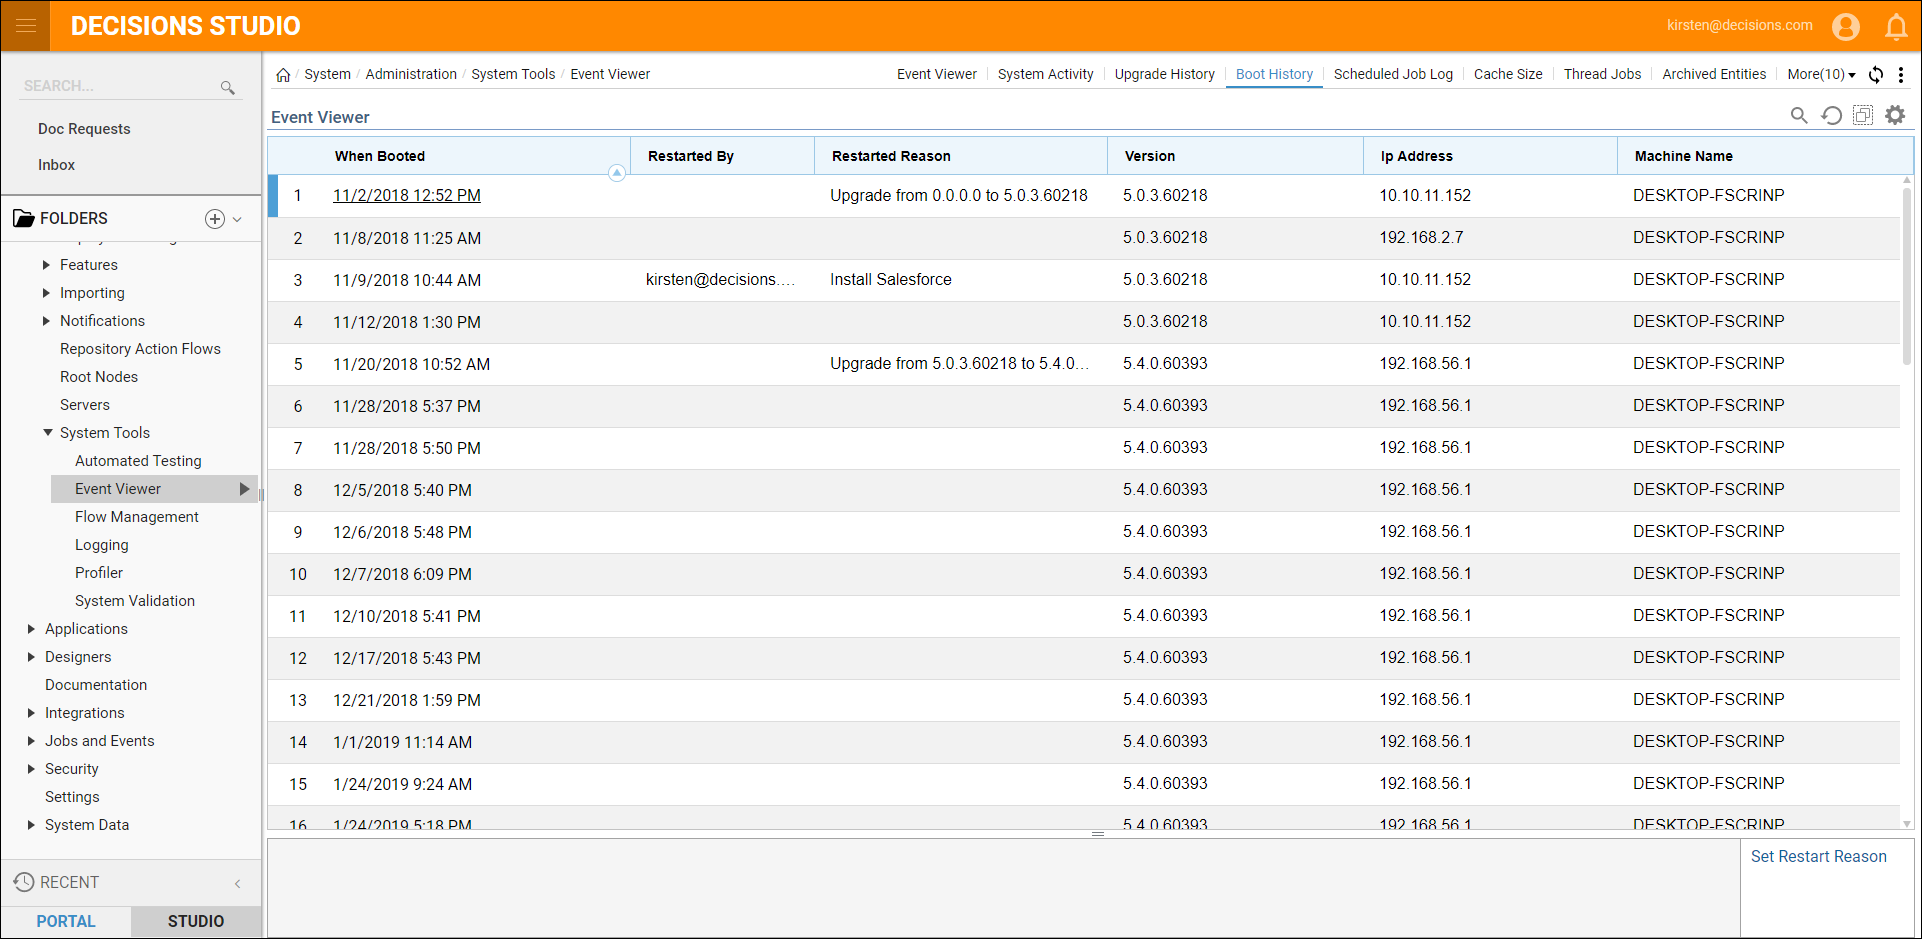Open report settings gear icon
The image size is (1922, 939).
tap(1895, 115)
